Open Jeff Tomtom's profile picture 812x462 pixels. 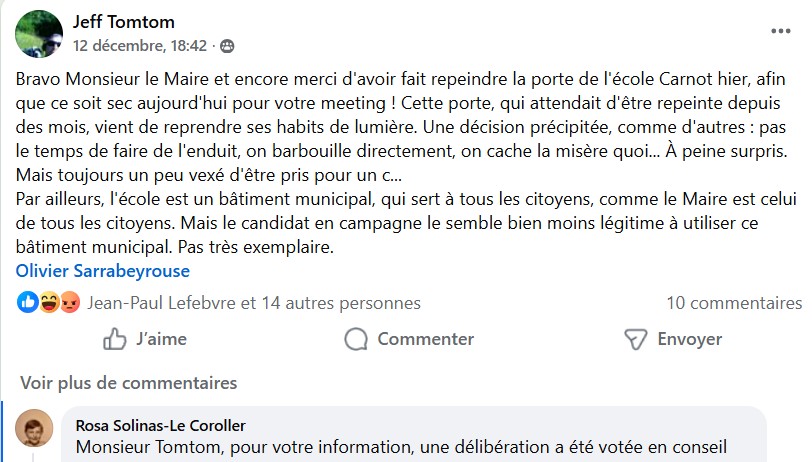pos(39,34)
